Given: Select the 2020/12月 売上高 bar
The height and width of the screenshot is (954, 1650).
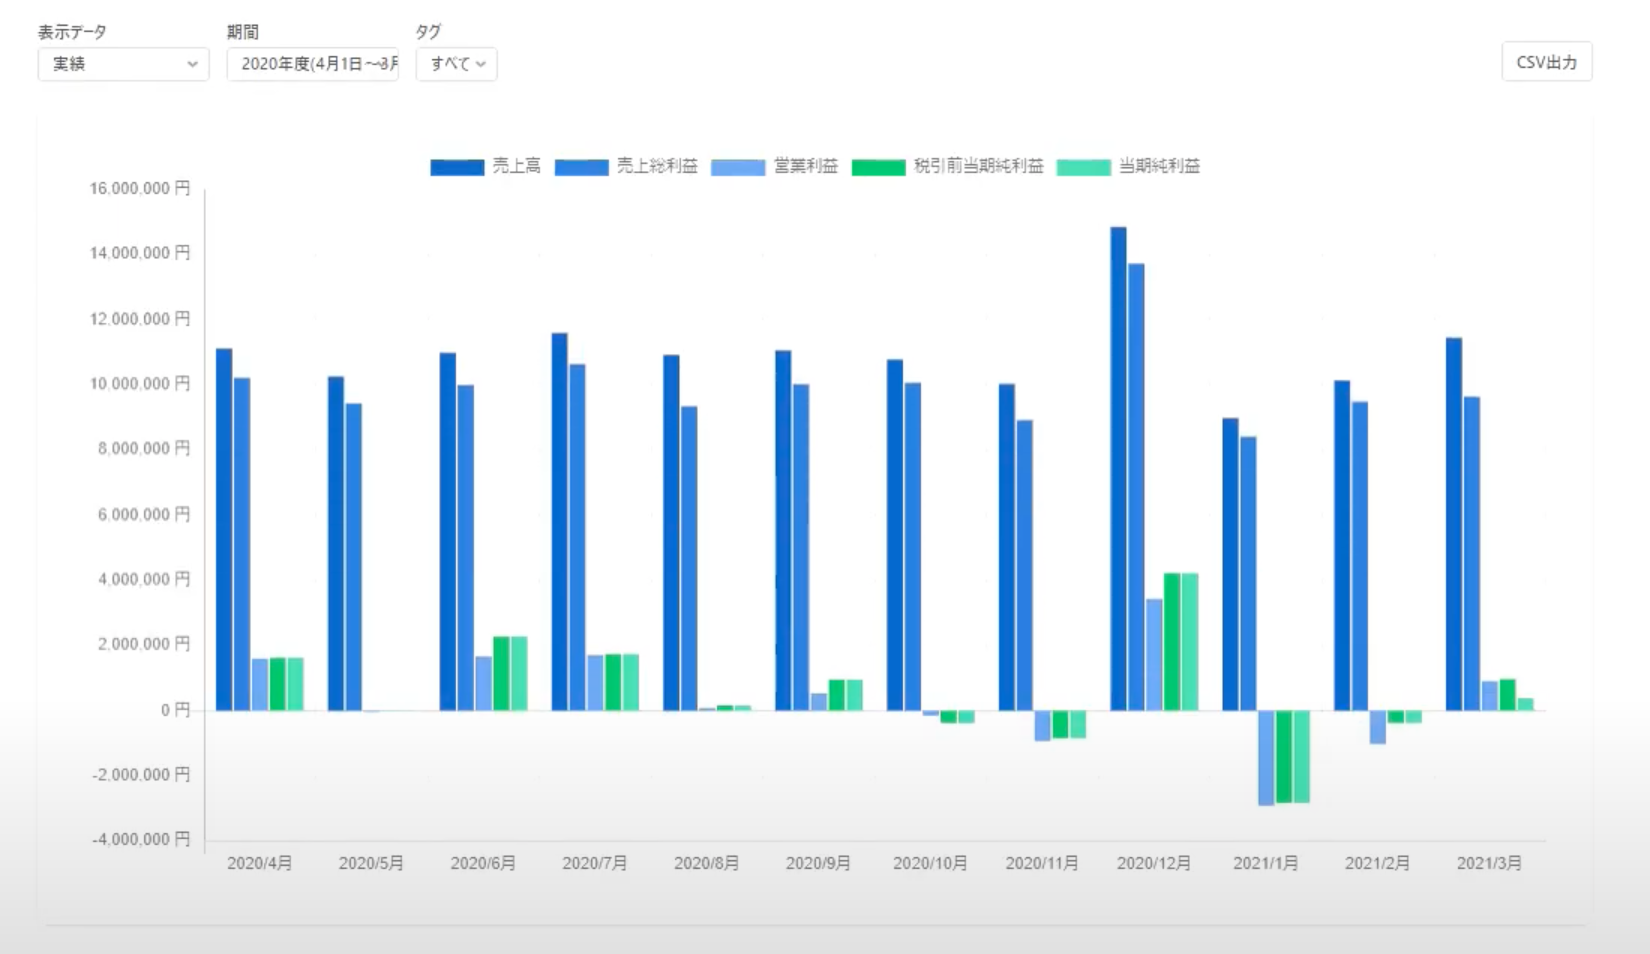Looking at the screenshot, I should click(x=1118, y=470).
